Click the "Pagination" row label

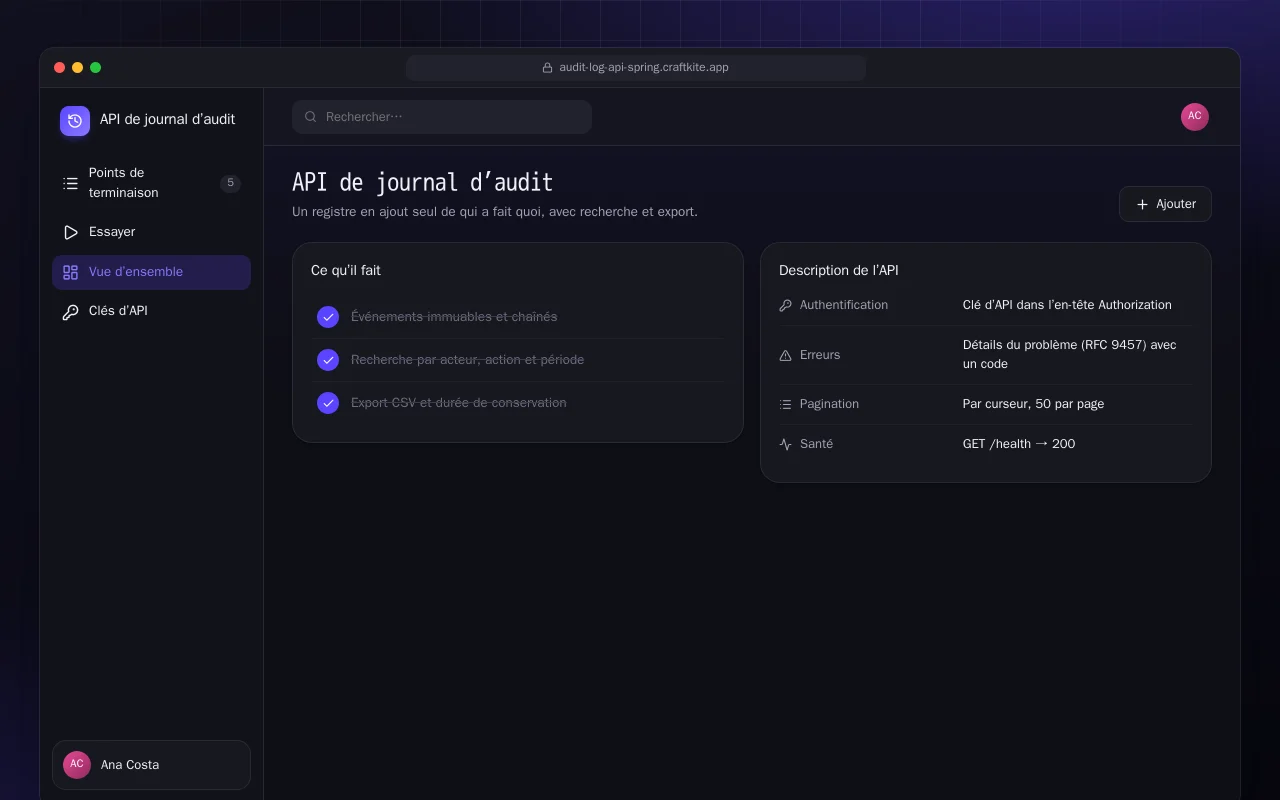pos(829,404)
